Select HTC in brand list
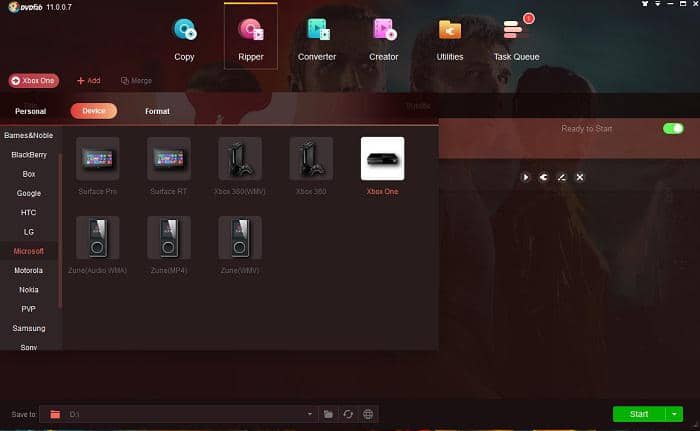This screenshot has height=431, width=700. click(29, 212)
